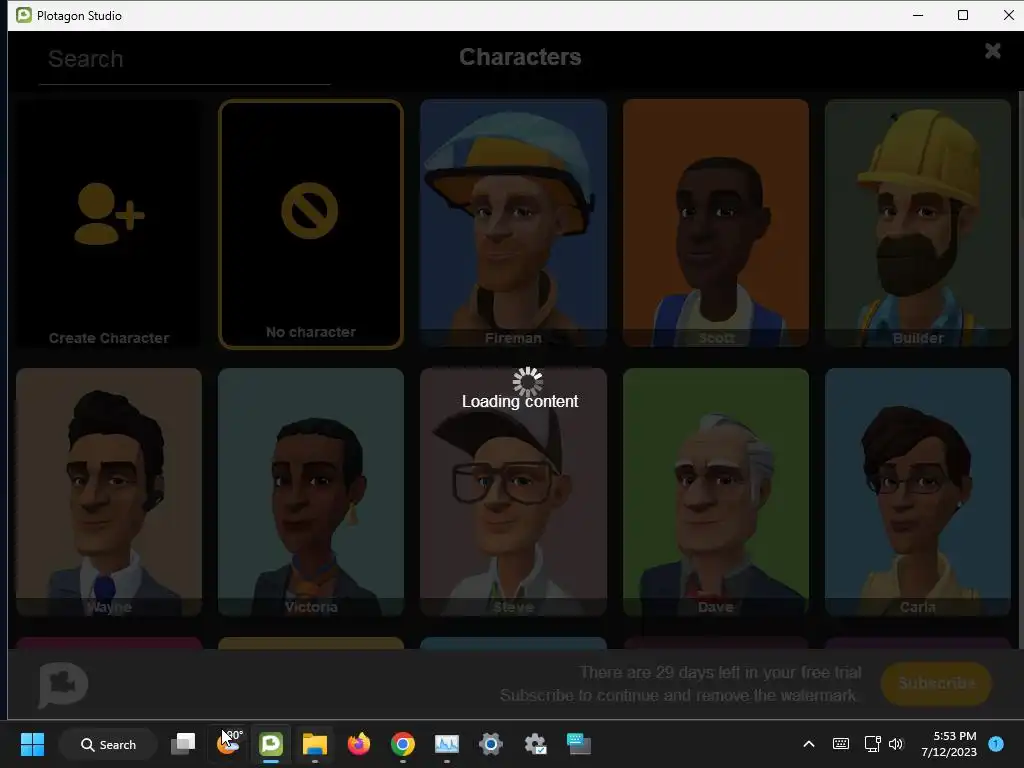Minimize the Plotagon Studio window
Screen dimensions: 1024x768
click(x=918, y=15)
